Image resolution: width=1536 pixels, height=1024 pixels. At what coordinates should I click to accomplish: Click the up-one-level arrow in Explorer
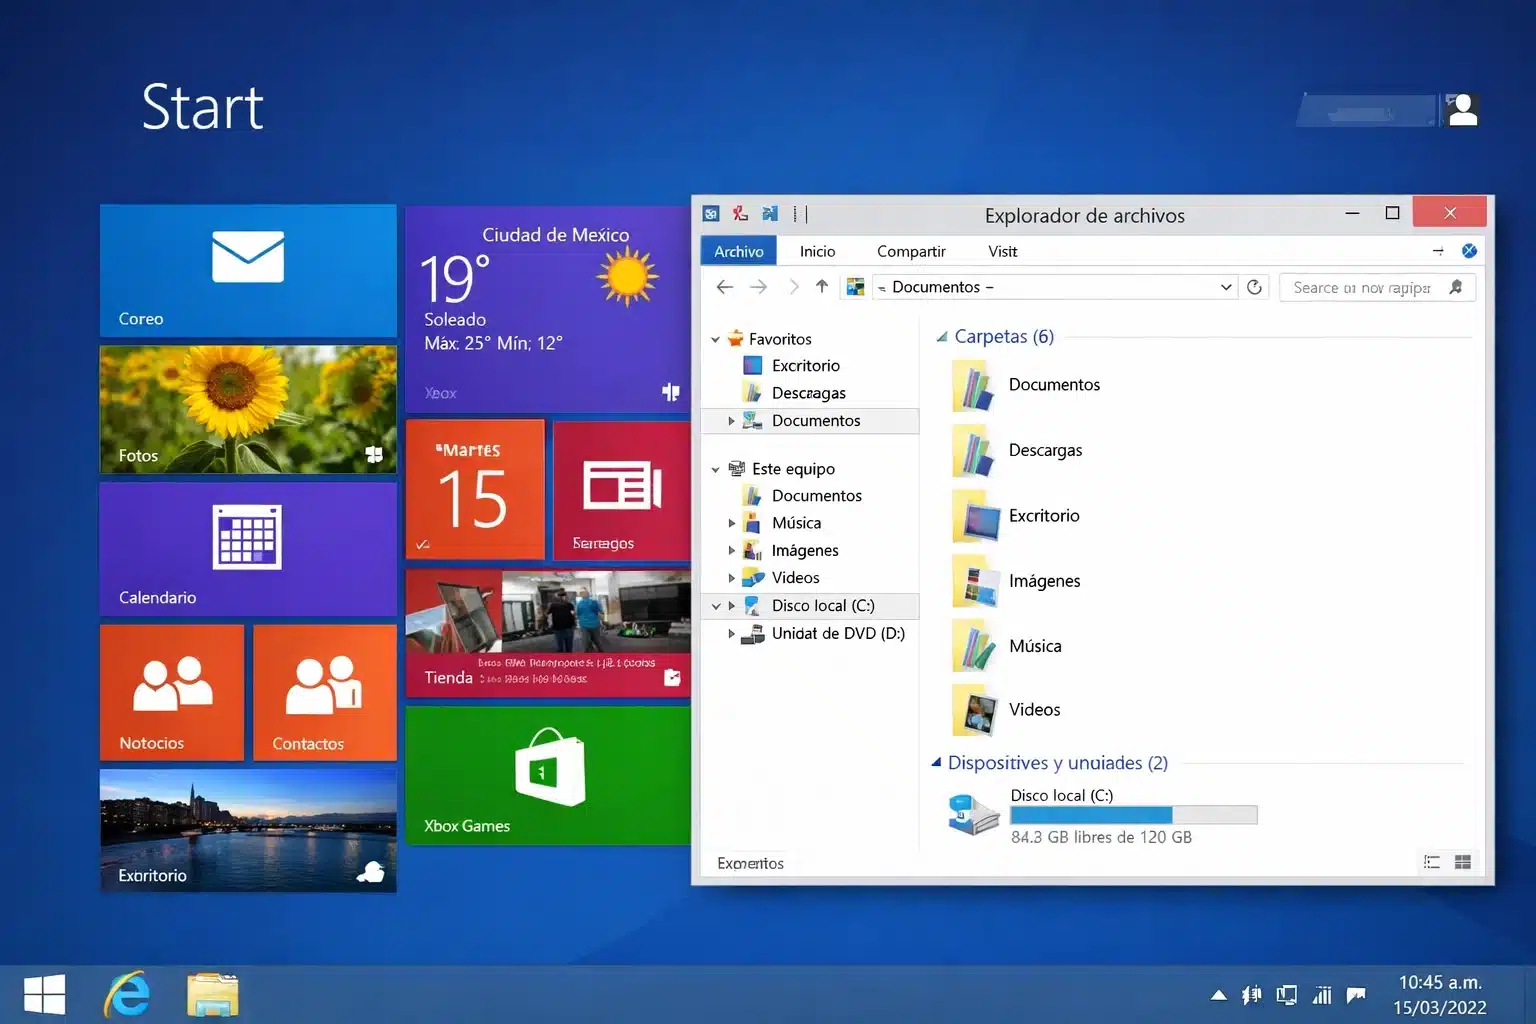821,287
